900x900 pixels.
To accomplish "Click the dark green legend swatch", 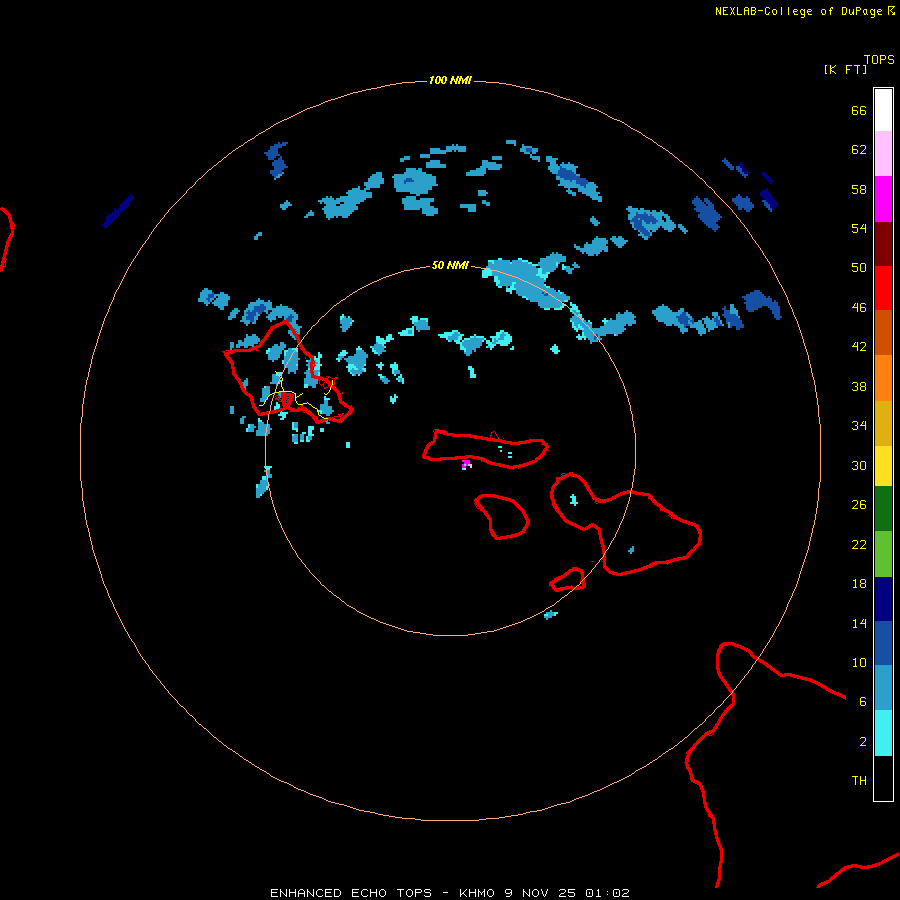I will 883,509.
